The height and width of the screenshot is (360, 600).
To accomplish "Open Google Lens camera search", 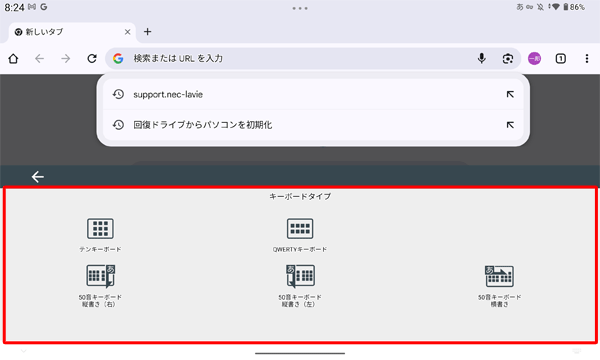I will (x=508, y=59).
